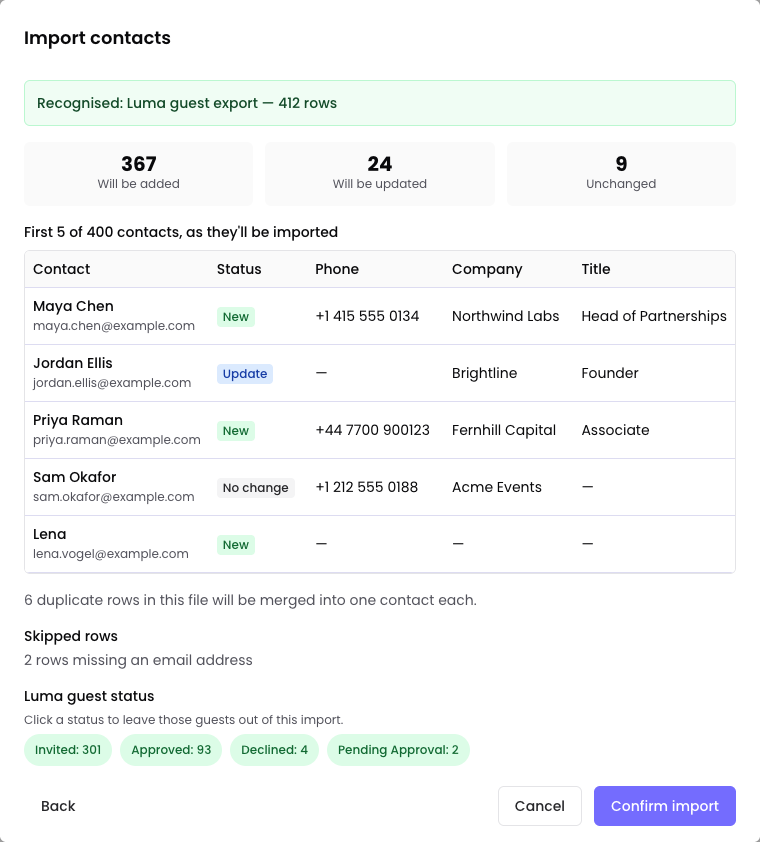Select the Lena contact name
760x842 pixels.
[49, 534]
